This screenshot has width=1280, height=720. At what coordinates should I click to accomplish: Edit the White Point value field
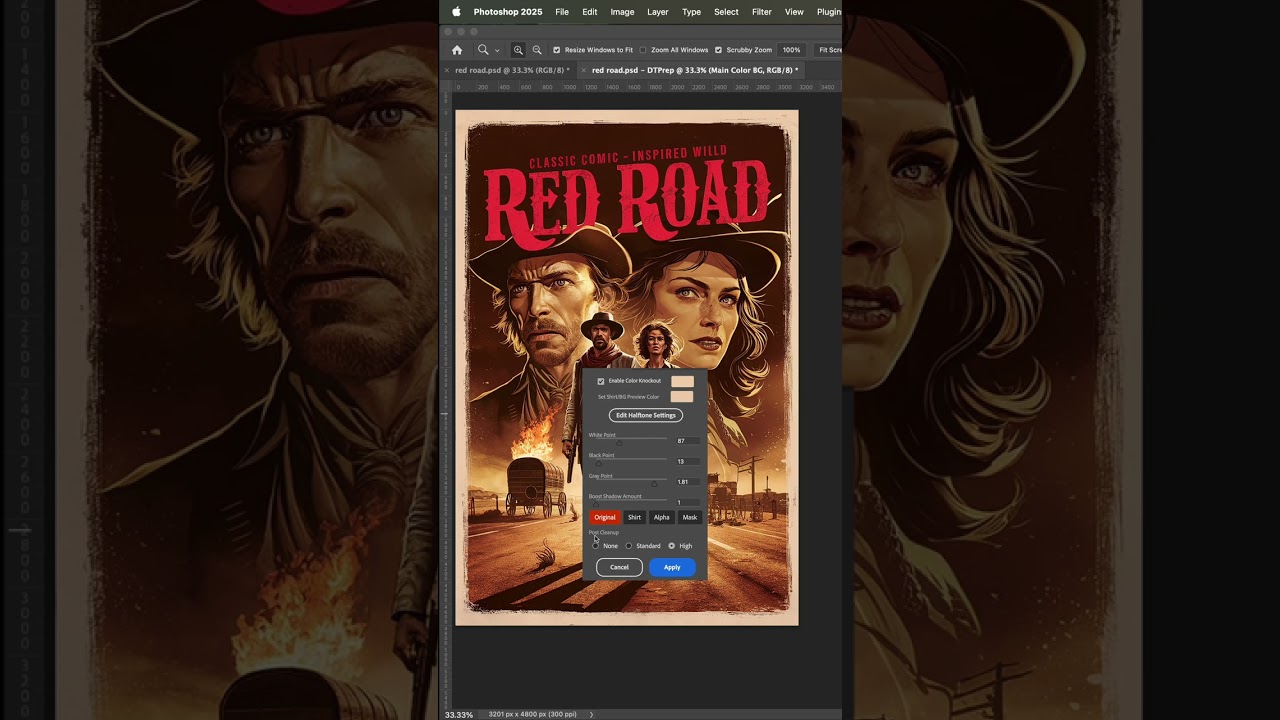(x=686, y=441)
